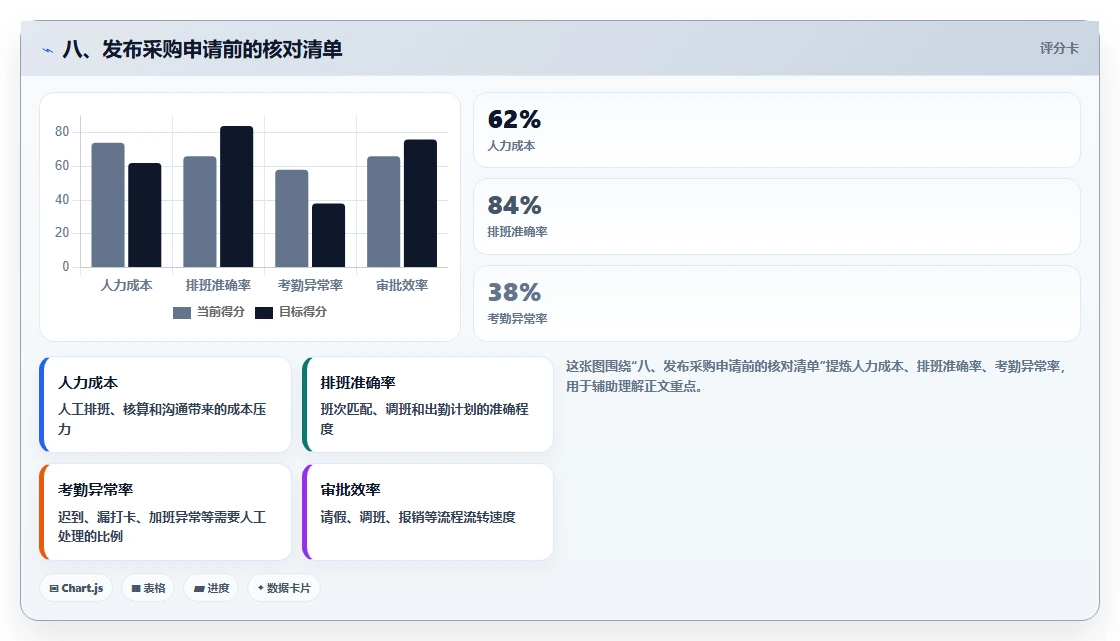
Task: Open the 38% 考勤异常率 stat card
Action: pyautogui.click(x=776, y=304)
